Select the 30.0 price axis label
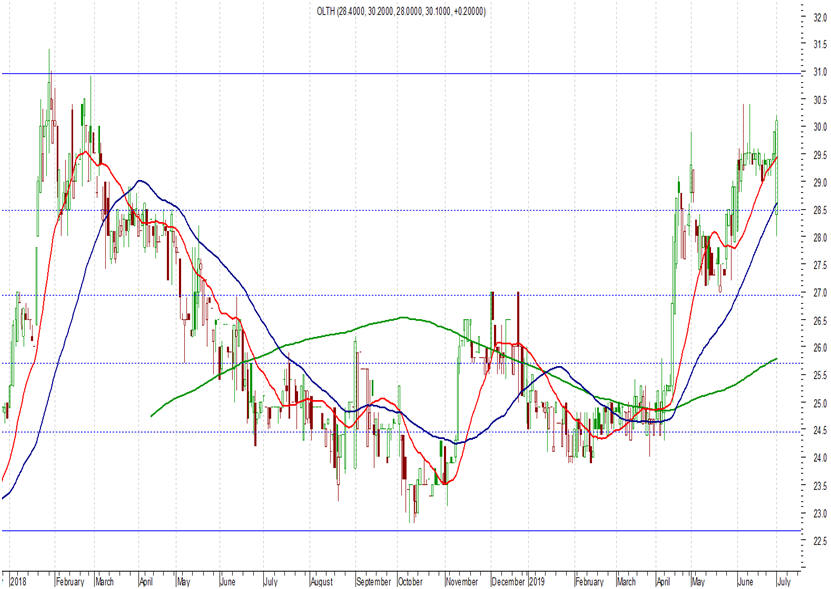 tap(820, 127)
